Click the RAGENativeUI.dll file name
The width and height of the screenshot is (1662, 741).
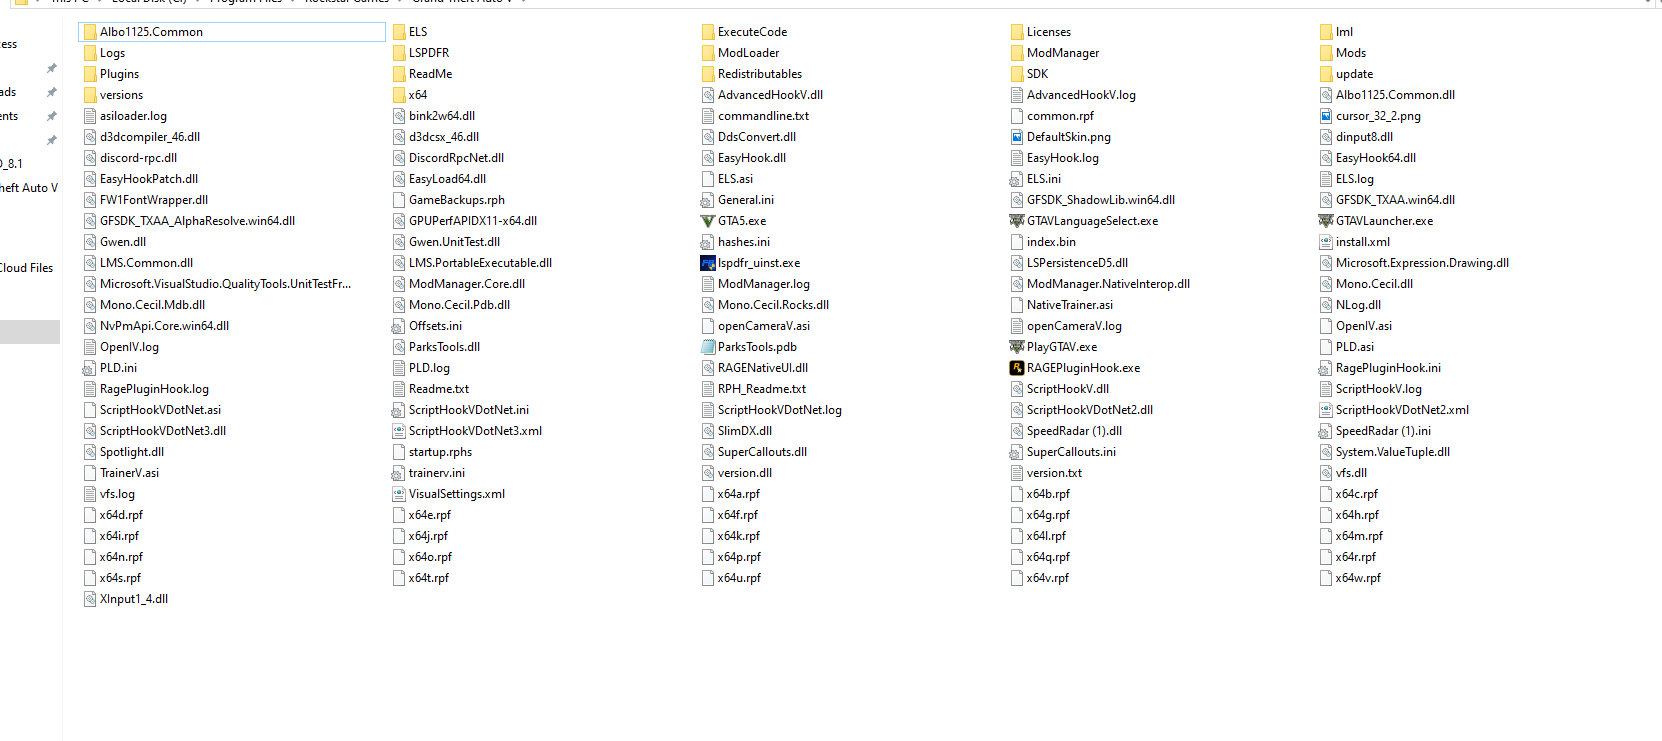point(763,368)
